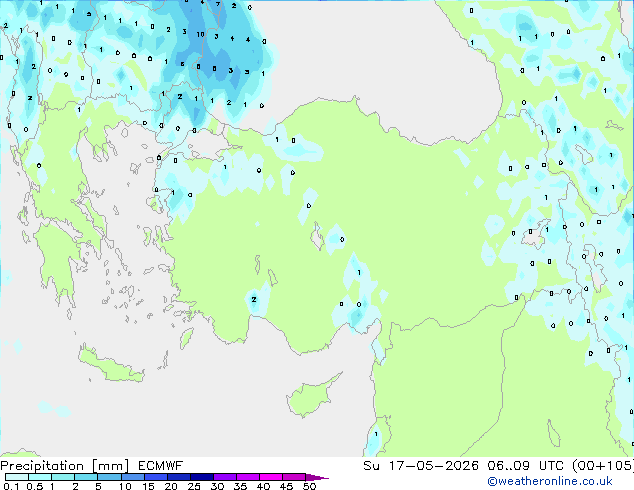
Task: Select the 25–30 mm dark blue legend swatch
Action: tap(202, 477)
